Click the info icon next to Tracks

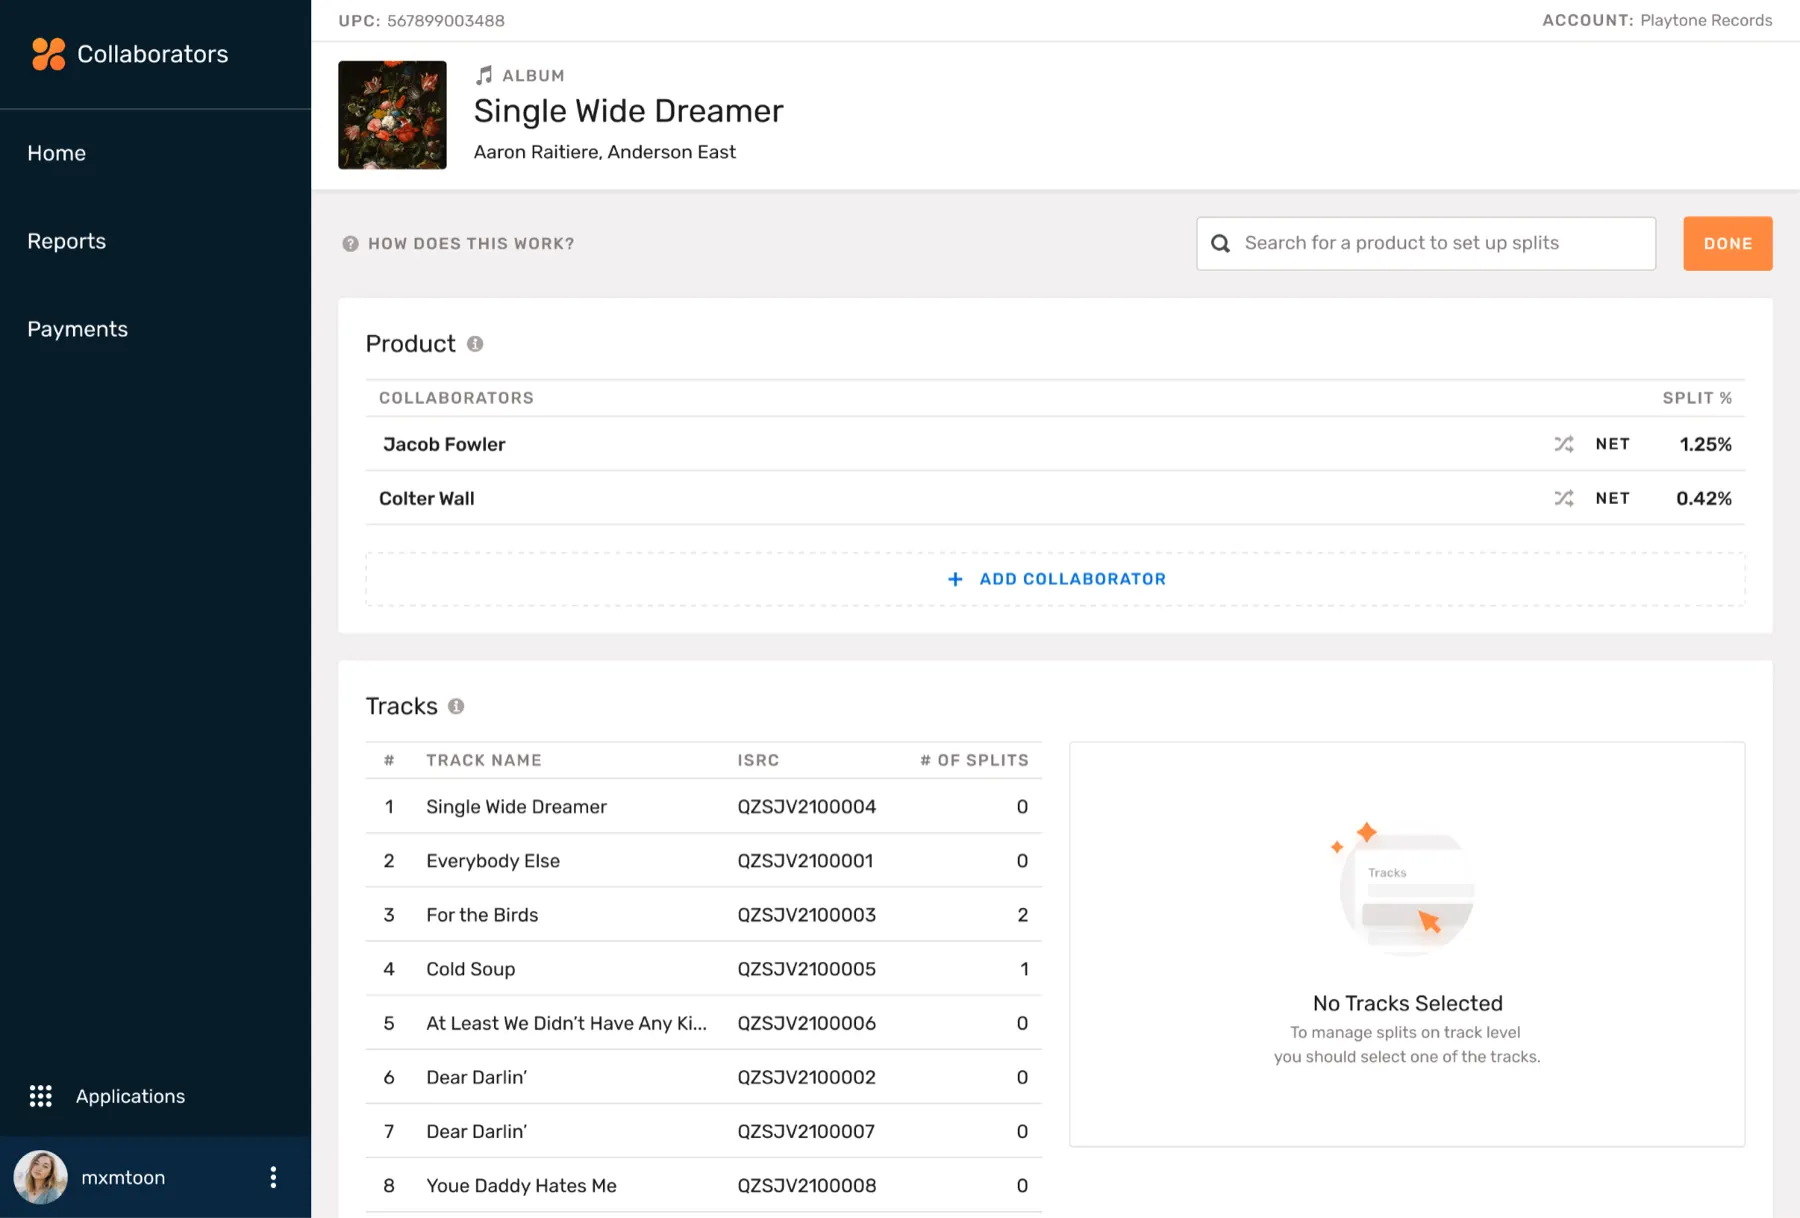pyautogui.click(x=456, y=706)
